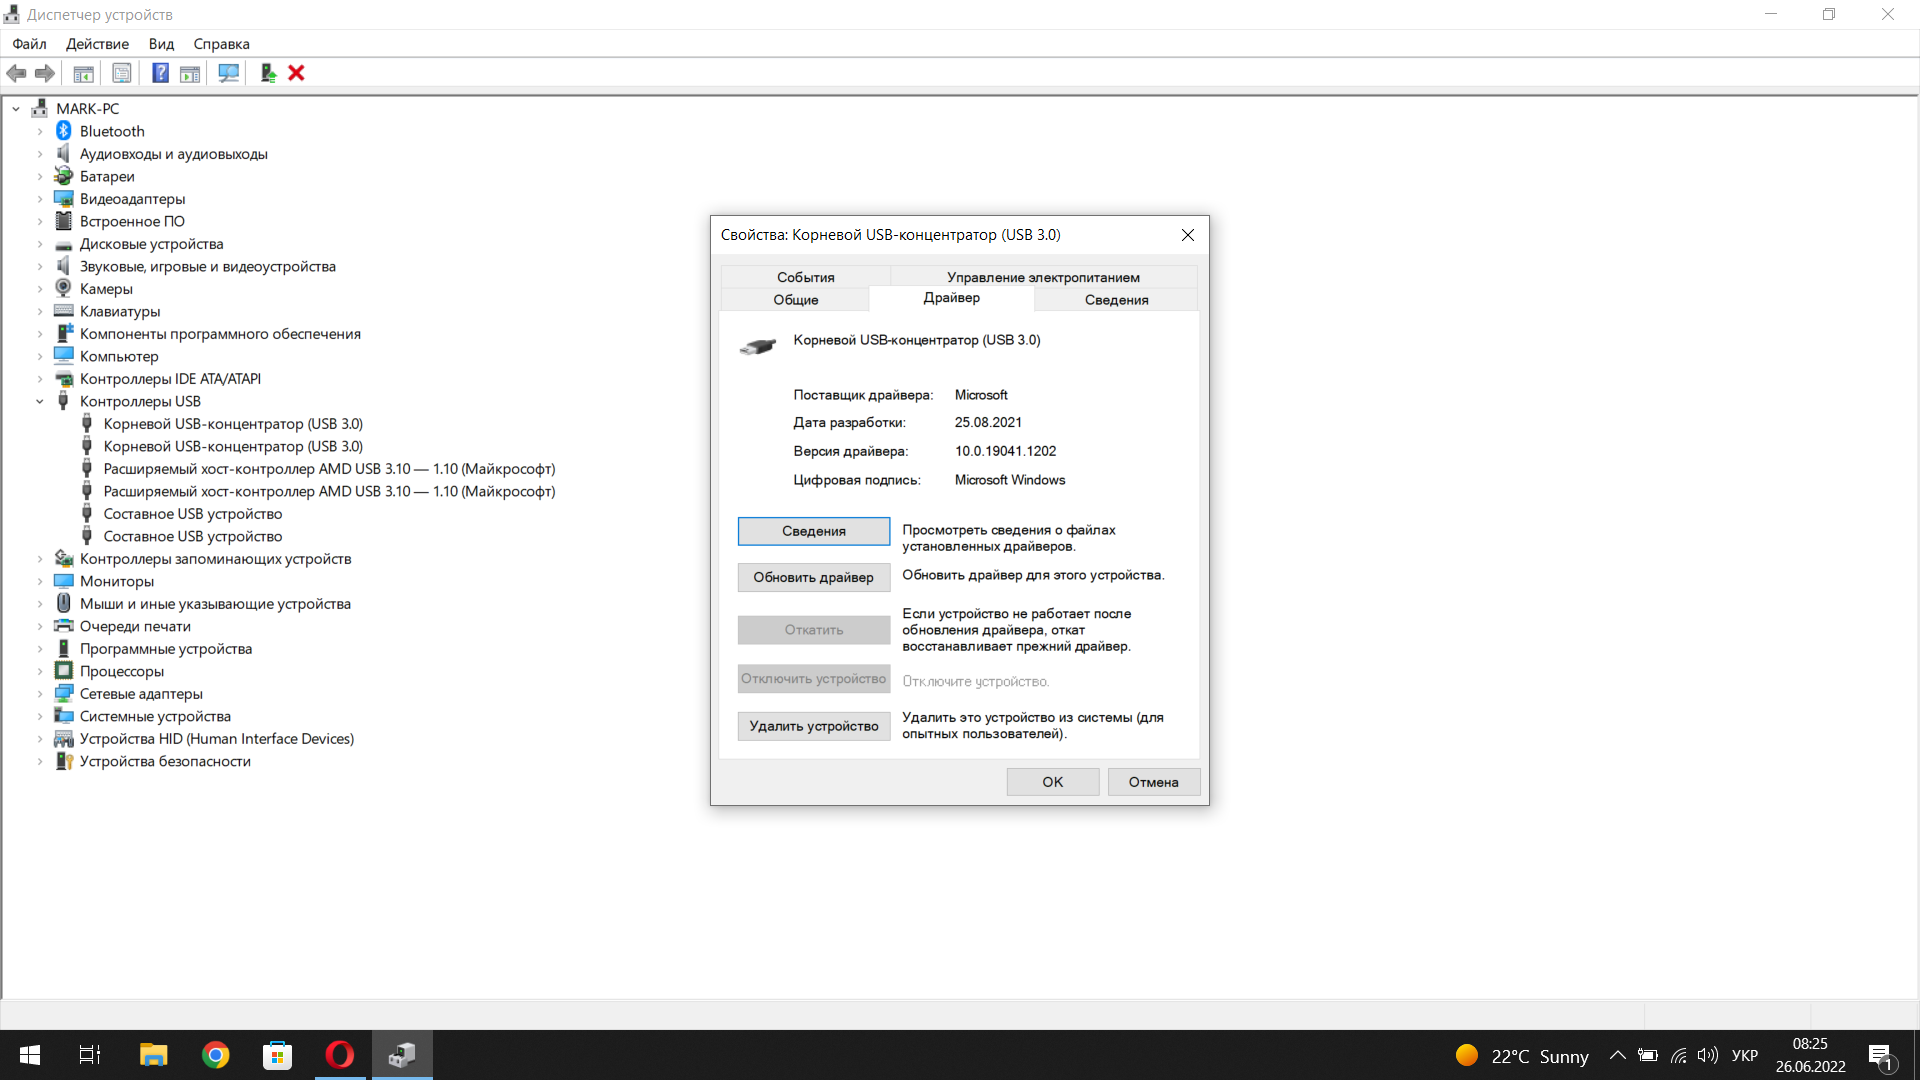Expand the Видеоадаптеры category
The width and height of the screenshot is (1920, 1080).
pyautogui.click(x=40, y=199)
